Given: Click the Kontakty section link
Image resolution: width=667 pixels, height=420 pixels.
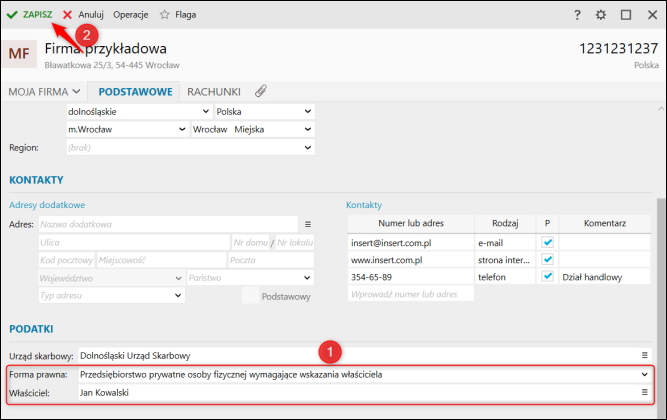Looking at the screenshot, I should tap(364, 205).
